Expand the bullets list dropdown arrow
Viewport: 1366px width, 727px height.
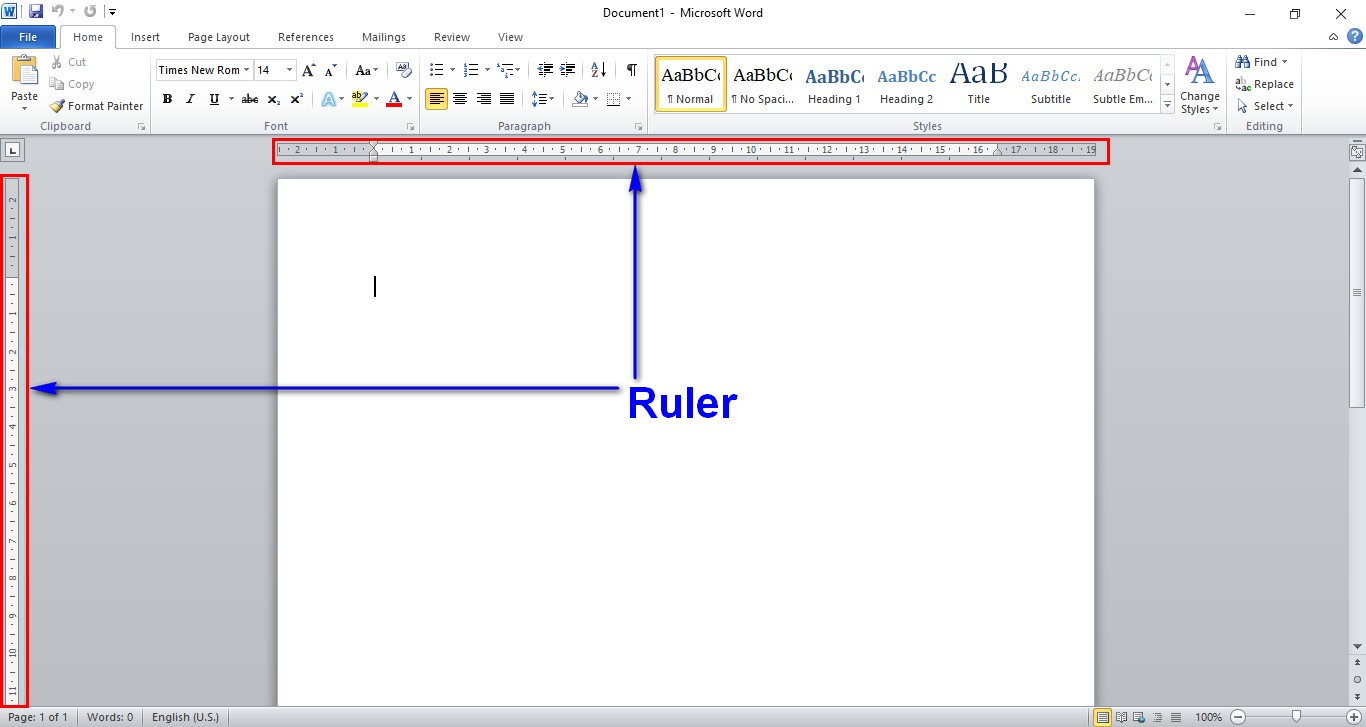point(452,70)
